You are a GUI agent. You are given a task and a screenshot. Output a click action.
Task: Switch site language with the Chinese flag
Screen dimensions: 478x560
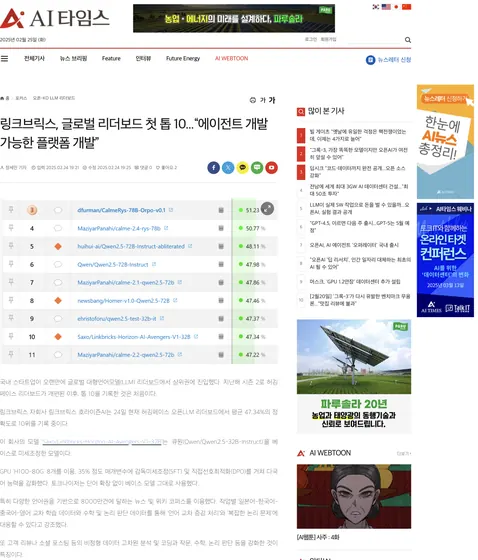click(406, 7)
